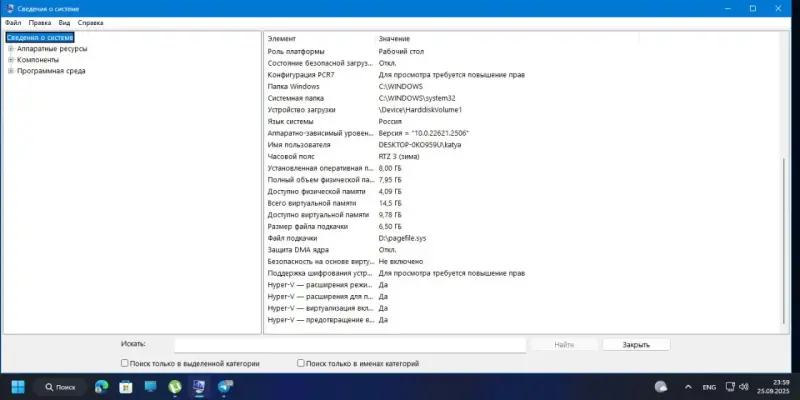The width and height of the screenshot is (800, 400).
Task: Click in the "Искать" search field
Action: coord(350,345)
